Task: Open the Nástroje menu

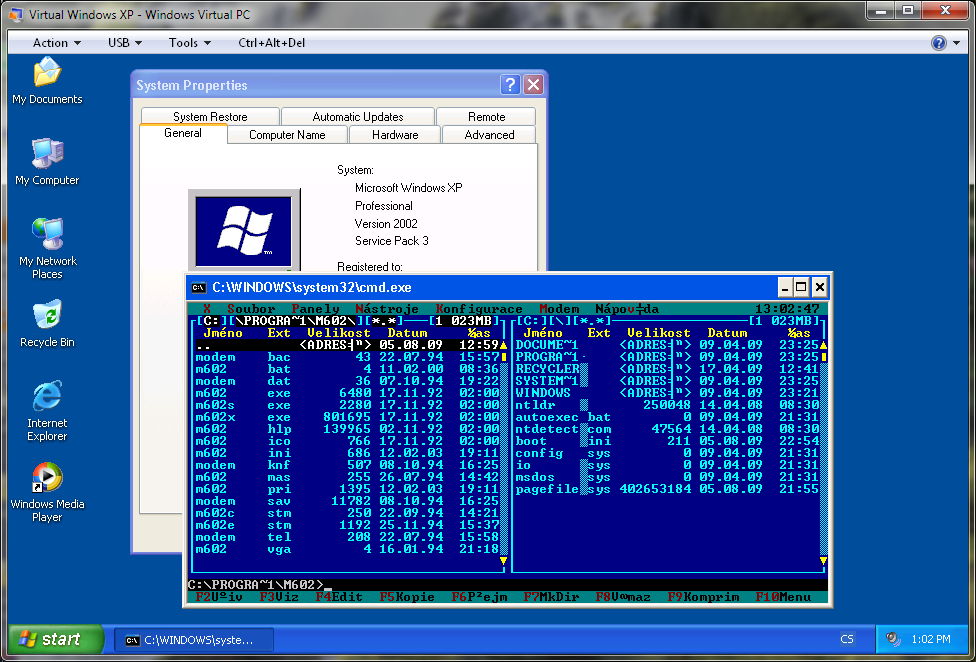Action: pos(387,309)
